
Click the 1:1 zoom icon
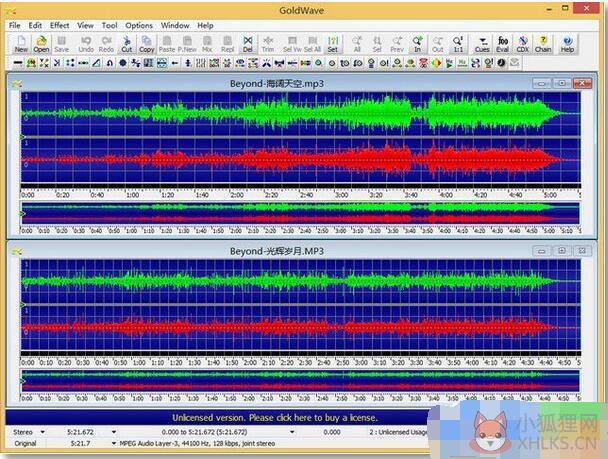(458, 44)
